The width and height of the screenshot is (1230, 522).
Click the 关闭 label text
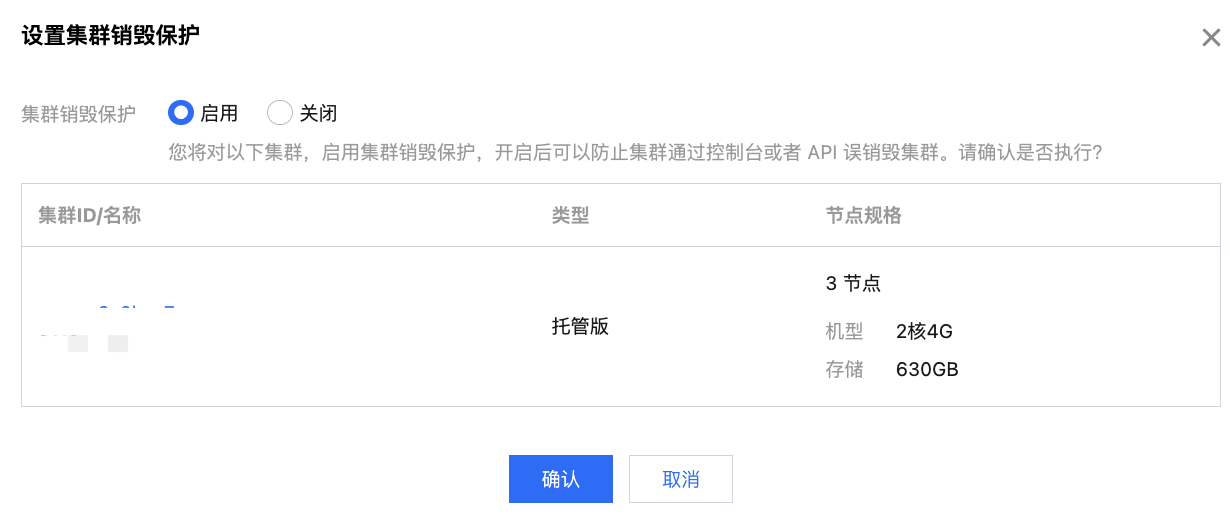(x=318, y=114)
